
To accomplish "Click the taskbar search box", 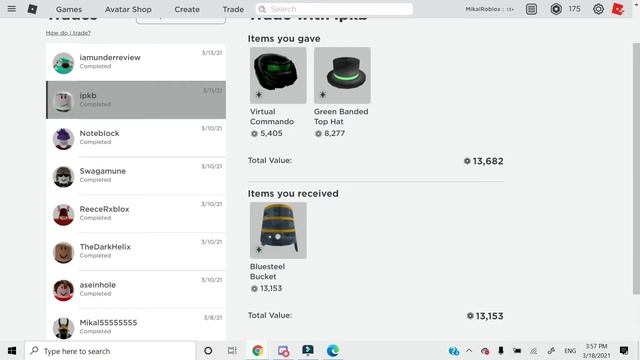I will (110, 351).
